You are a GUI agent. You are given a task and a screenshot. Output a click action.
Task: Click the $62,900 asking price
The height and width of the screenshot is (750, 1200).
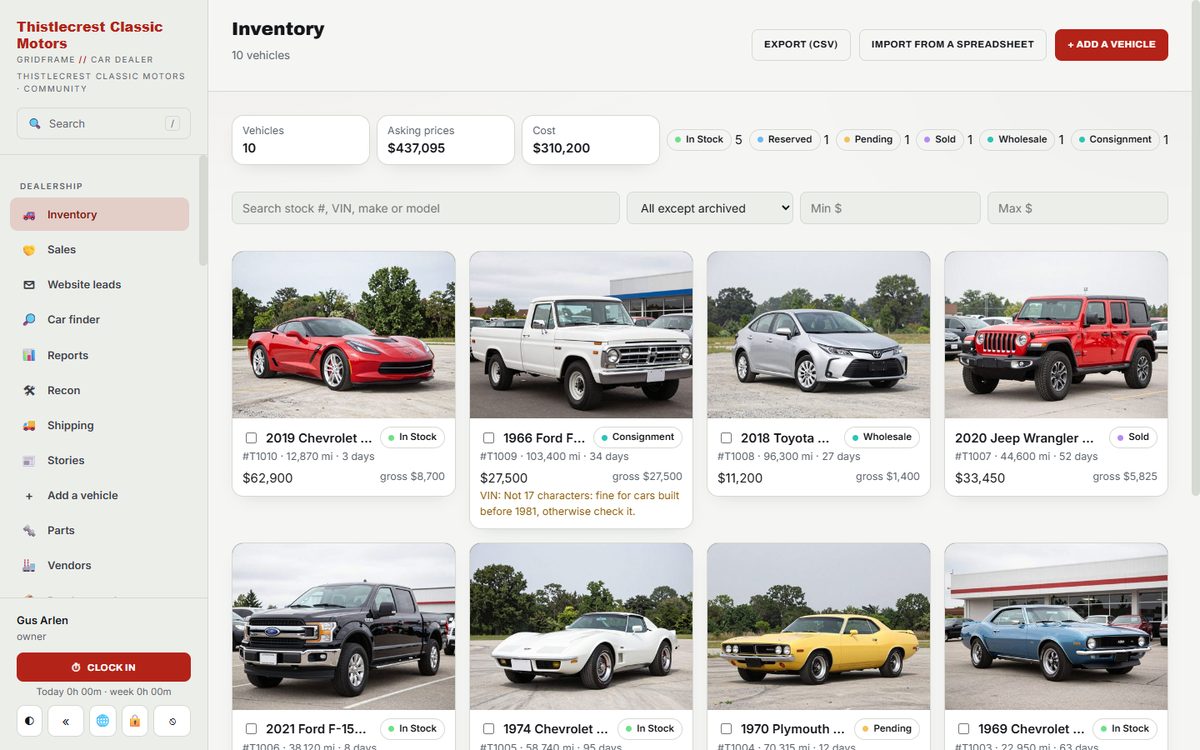pos(268,478)
